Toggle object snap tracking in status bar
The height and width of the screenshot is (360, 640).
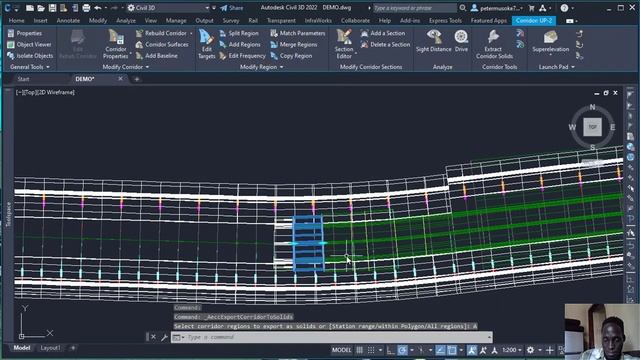[x=440, y=350]
